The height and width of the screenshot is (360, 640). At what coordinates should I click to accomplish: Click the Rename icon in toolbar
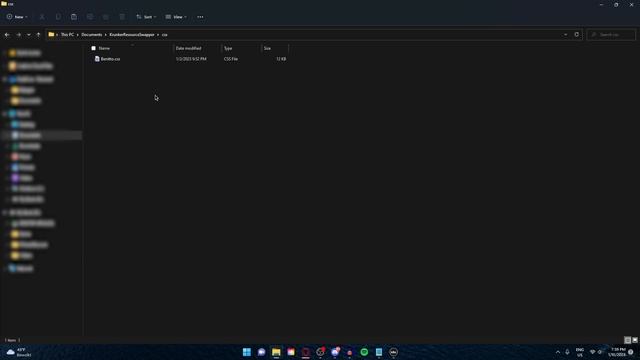pos(90,17)
